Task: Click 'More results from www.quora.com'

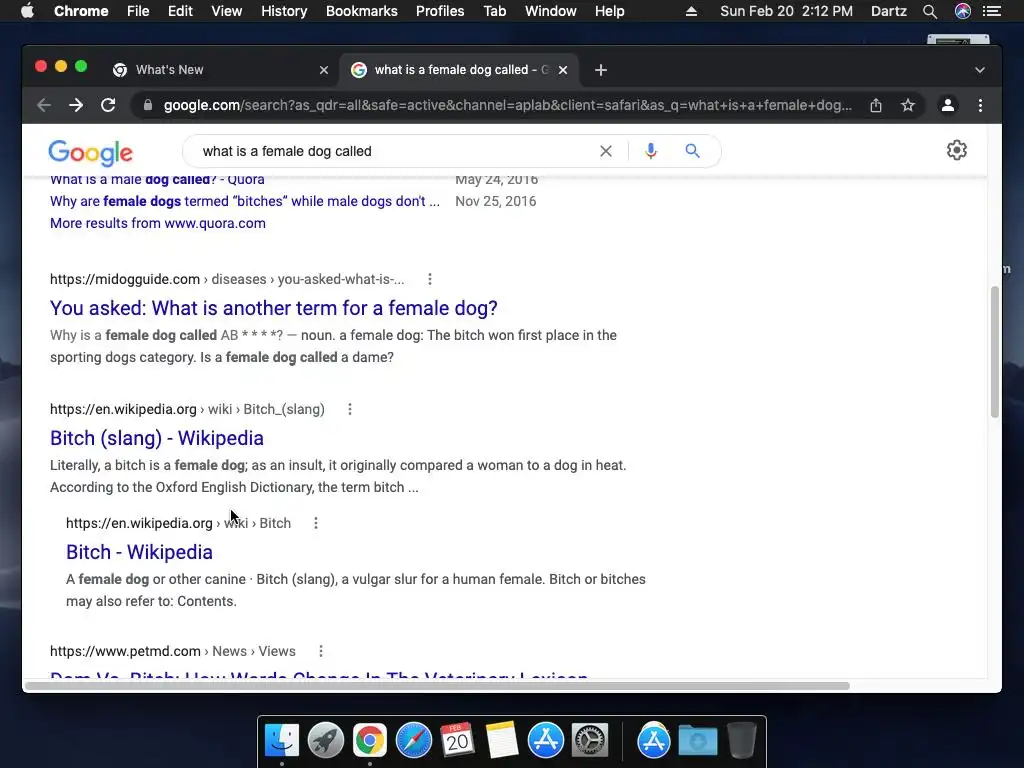Action: tap(158, 223)
